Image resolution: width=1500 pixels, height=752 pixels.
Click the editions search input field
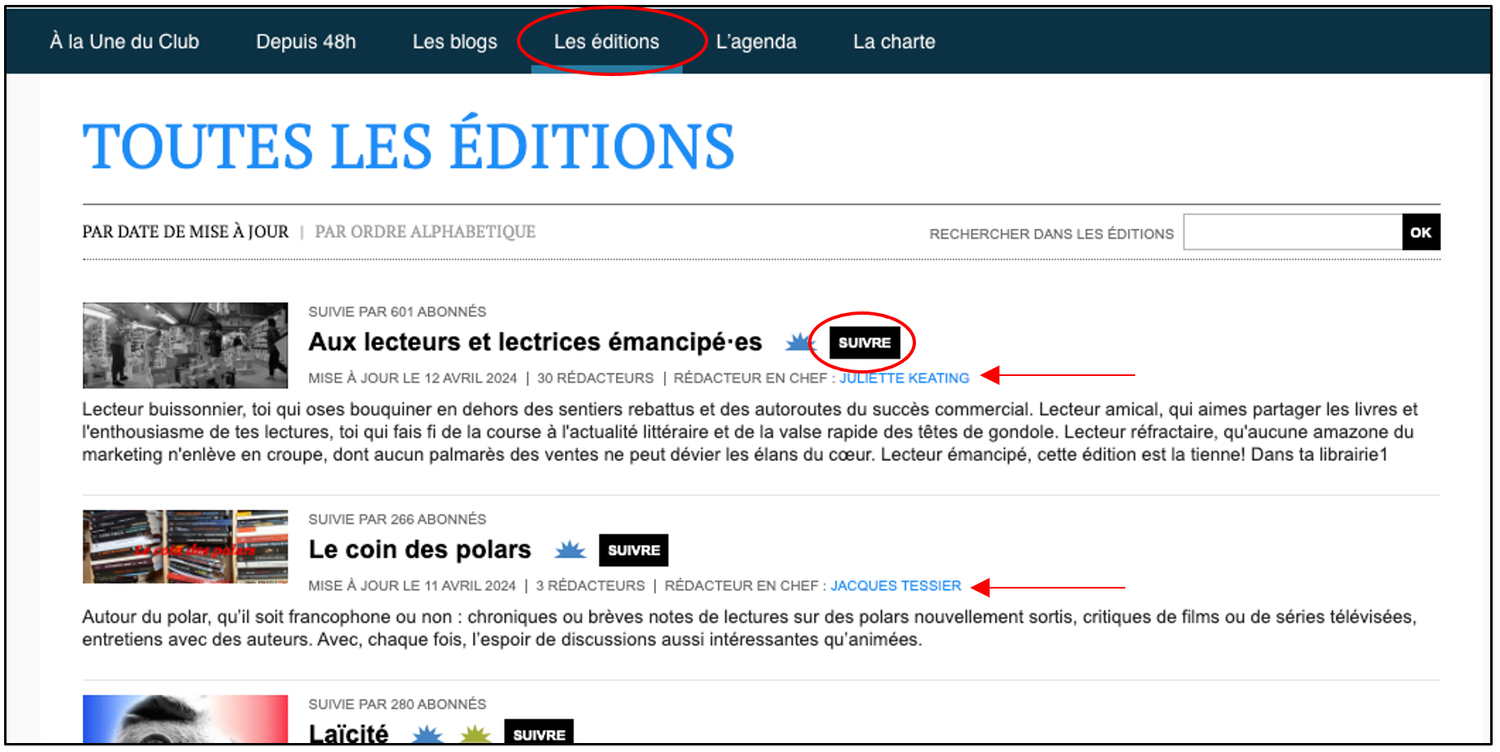click(x=1293, y=232)
